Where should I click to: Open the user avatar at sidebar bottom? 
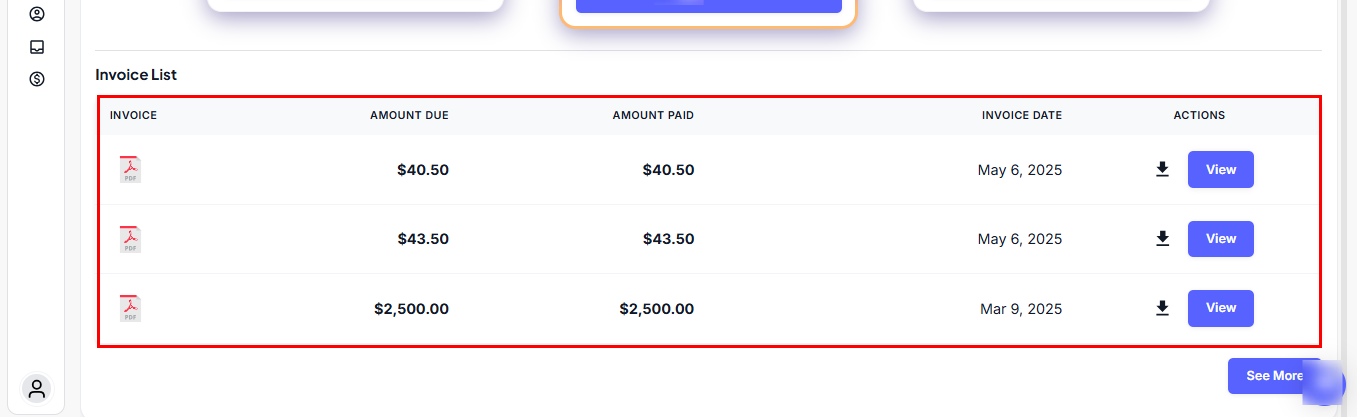pos(37,388)
